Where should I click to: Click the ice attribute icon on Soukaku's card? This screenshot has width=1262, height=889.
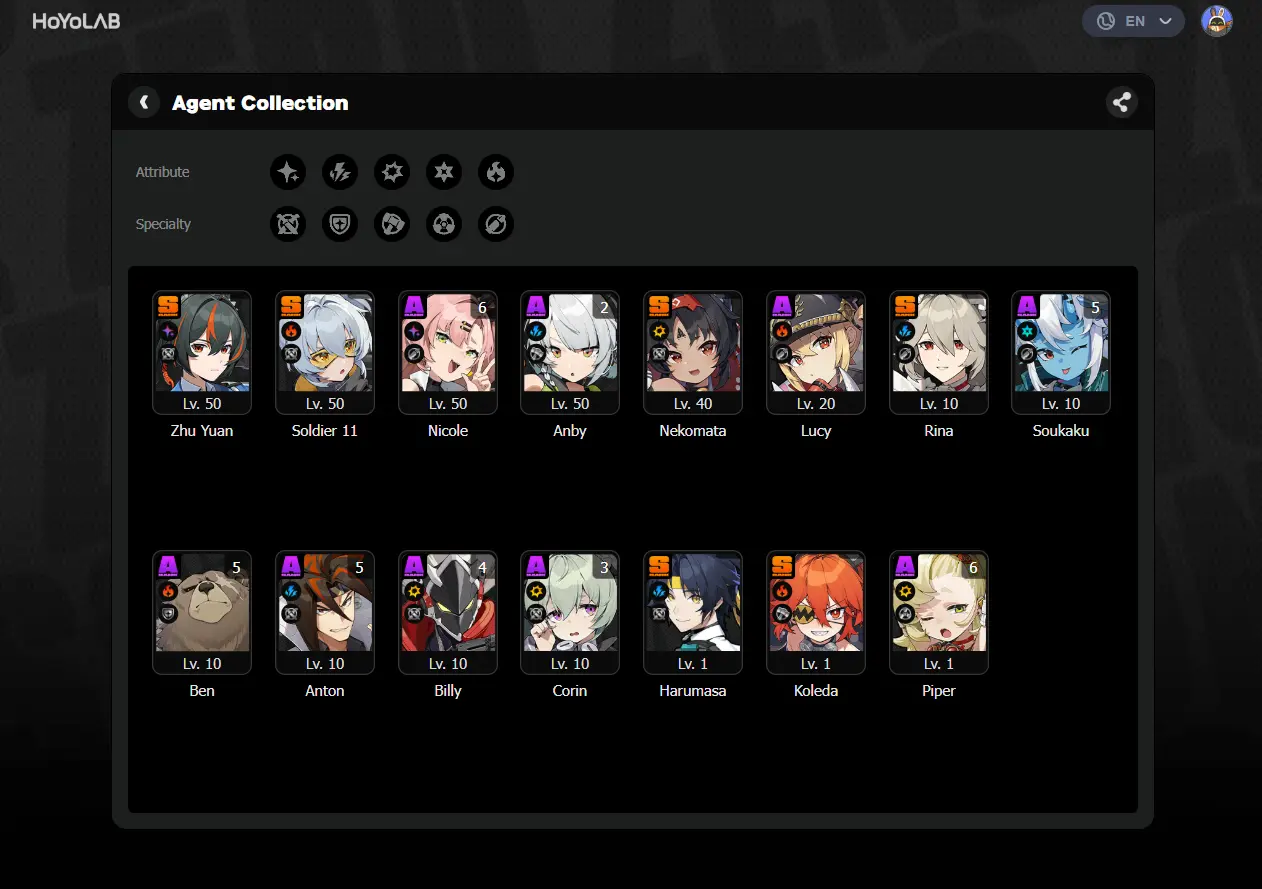click(1027, 330)
